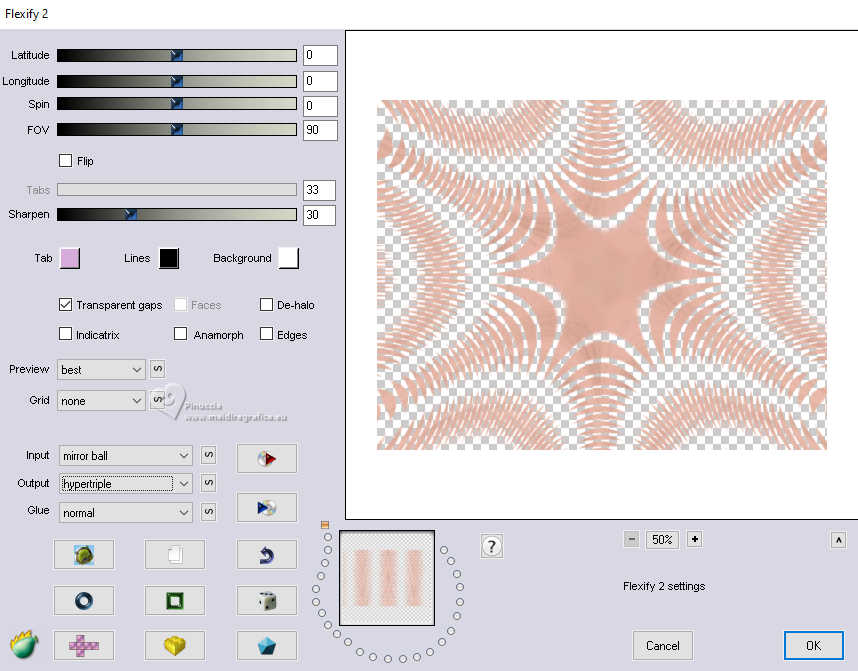Enable the Anamorph checkbox
This screenshot has width=858, height=671.
[x=181, y=334]
